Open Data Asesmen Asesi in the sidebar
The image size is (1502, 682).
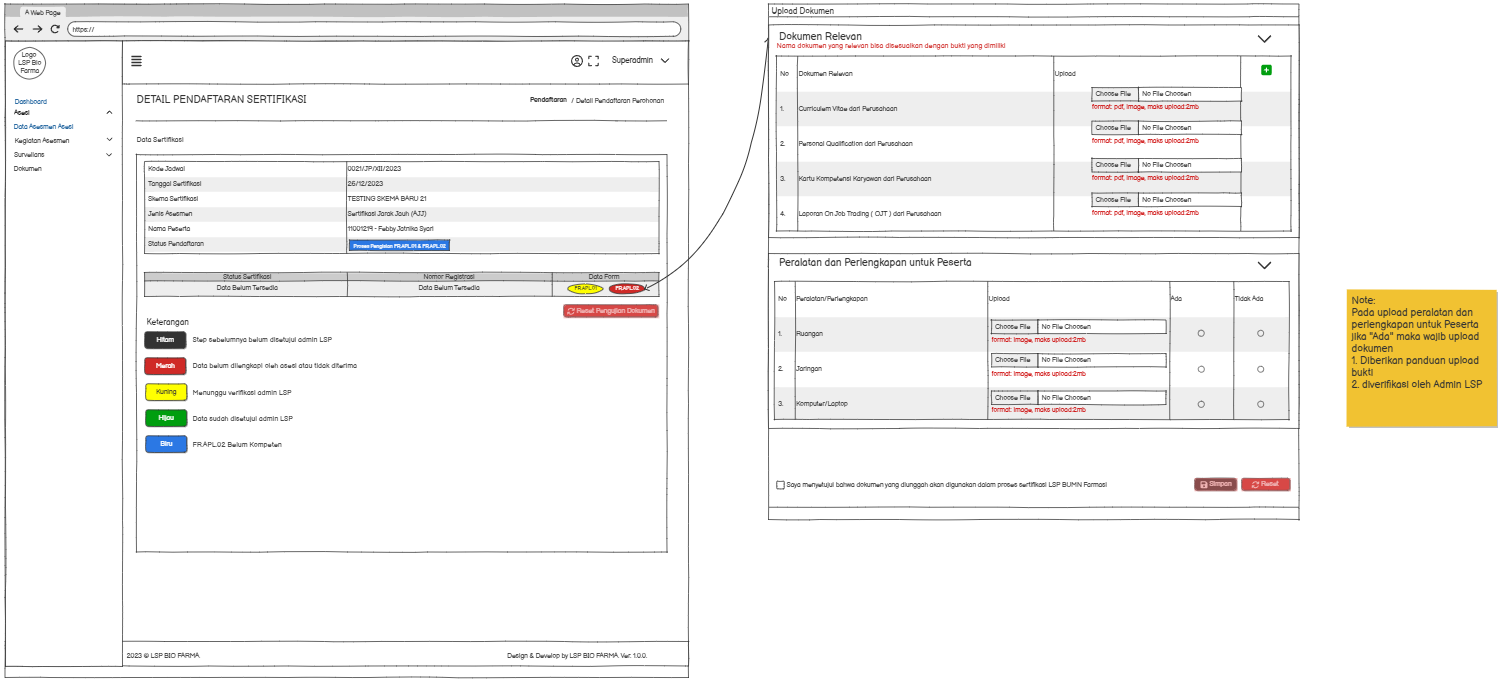click(x=43, y=127)
